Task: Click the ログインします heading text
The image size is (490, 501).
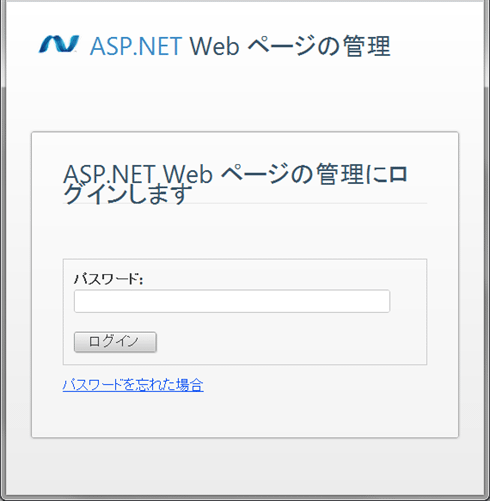Action: pos(127,193)
